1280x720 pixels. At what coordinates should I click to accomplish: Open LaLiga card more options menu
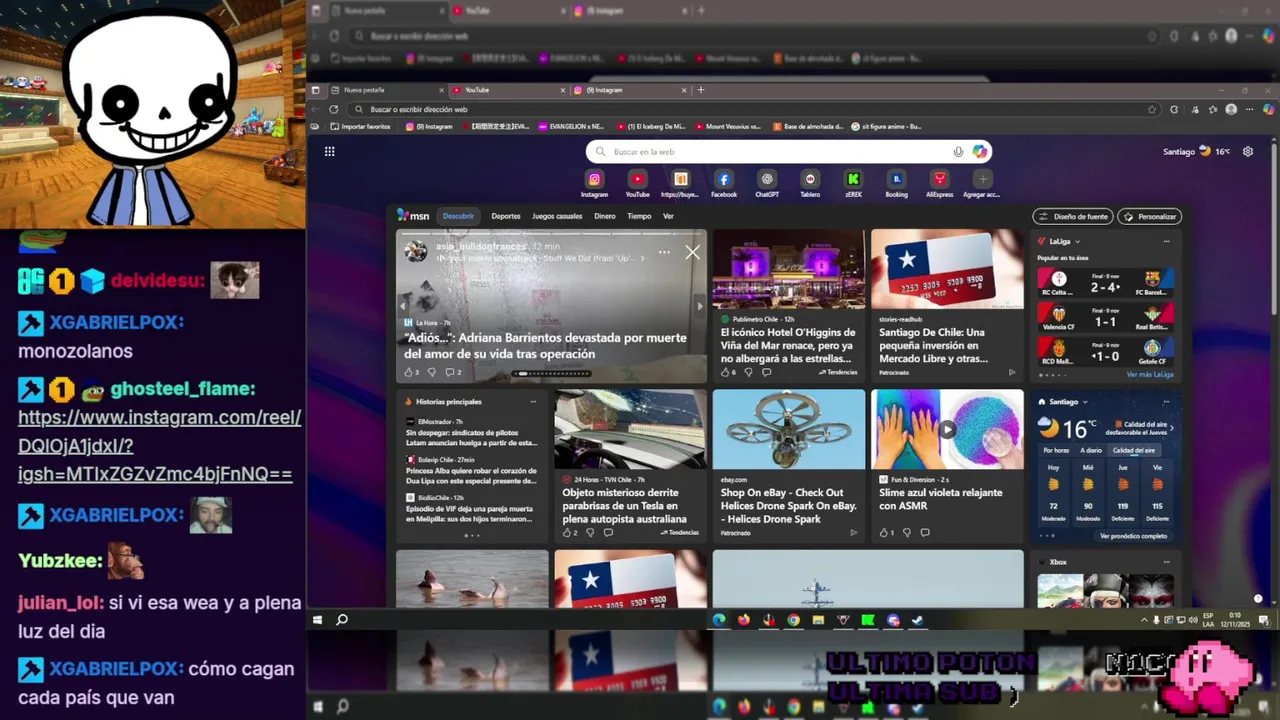click(1166, 241)
